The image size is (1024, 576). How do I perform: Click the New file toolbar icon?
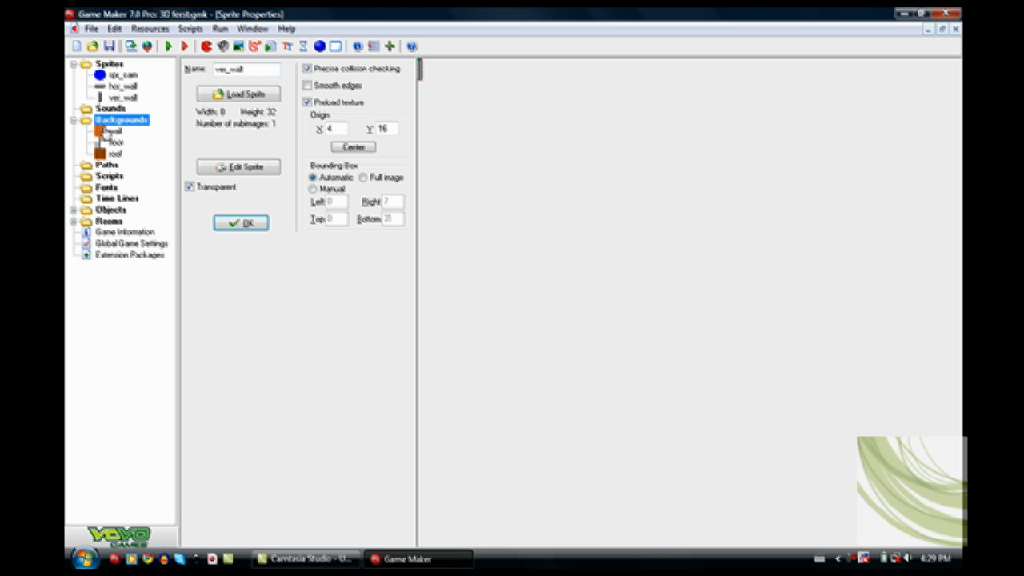click(x=77, y=46)
